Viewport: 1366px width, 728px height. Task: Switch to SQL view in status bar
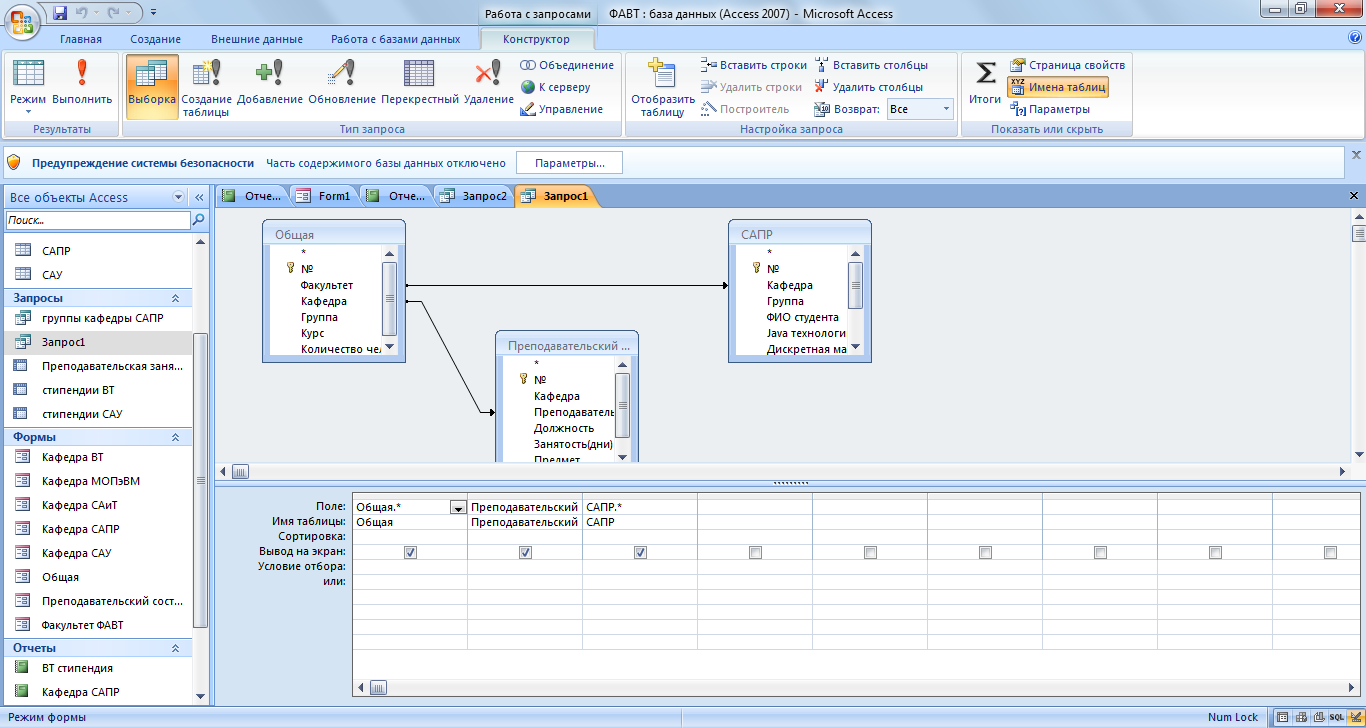pos(1337,718)
